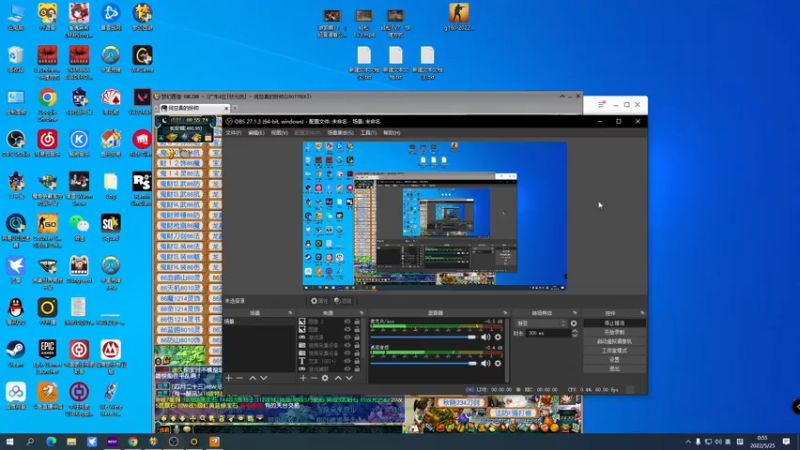Remove selected source with minus icon
This screenshot has width=800, height=450.
[x=314, y=378]
